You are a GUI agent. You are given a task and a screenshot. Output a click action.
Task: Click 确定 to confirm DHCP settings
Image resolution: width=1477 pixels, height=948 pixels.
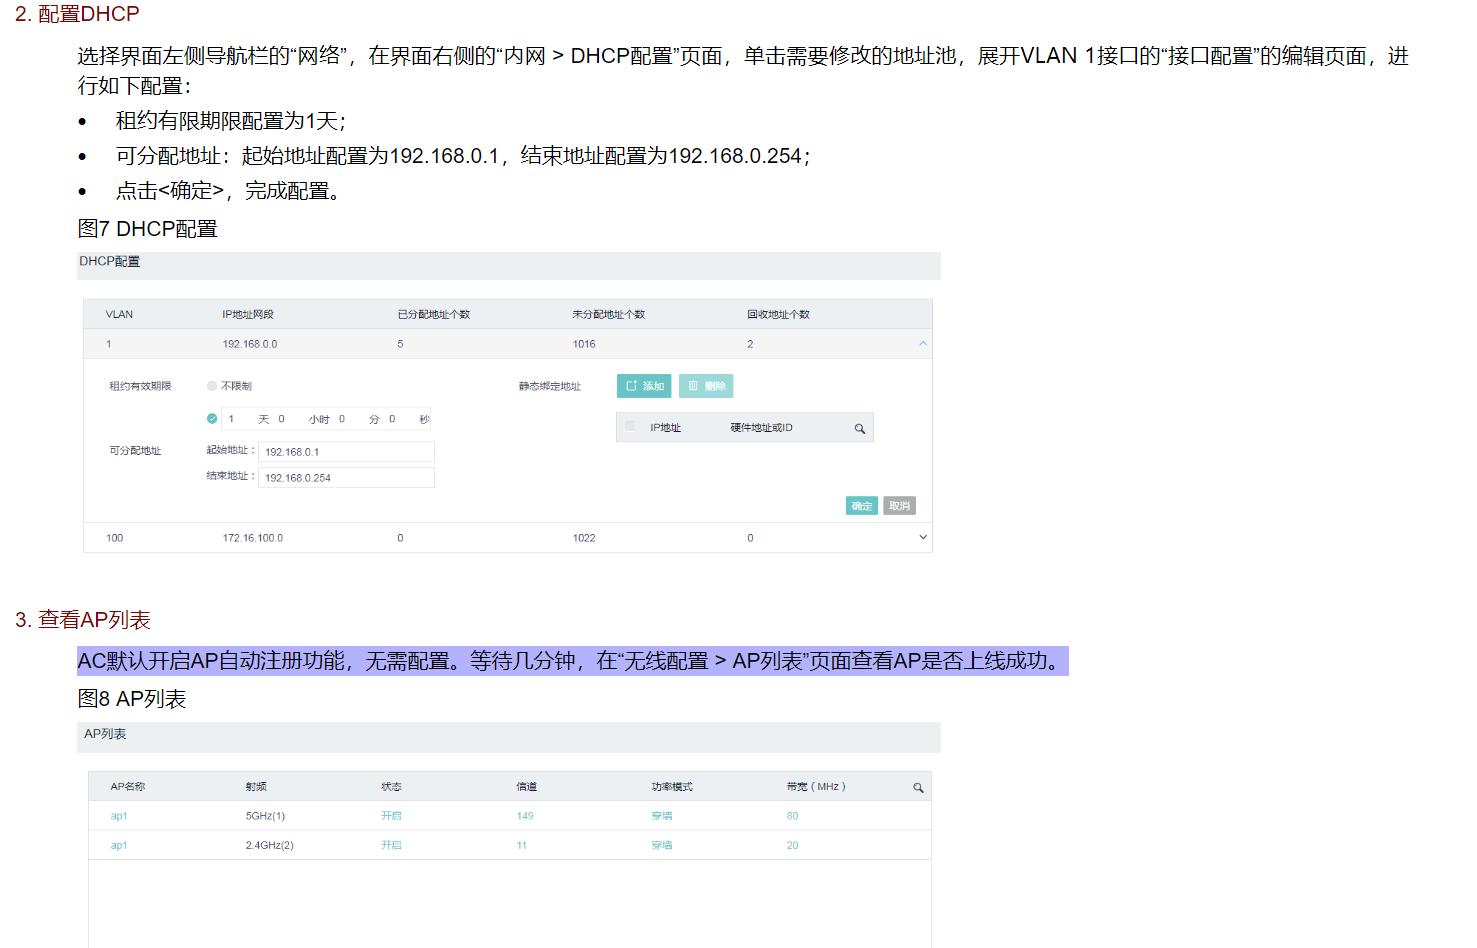pyautogui.click(x=862, y=506)
